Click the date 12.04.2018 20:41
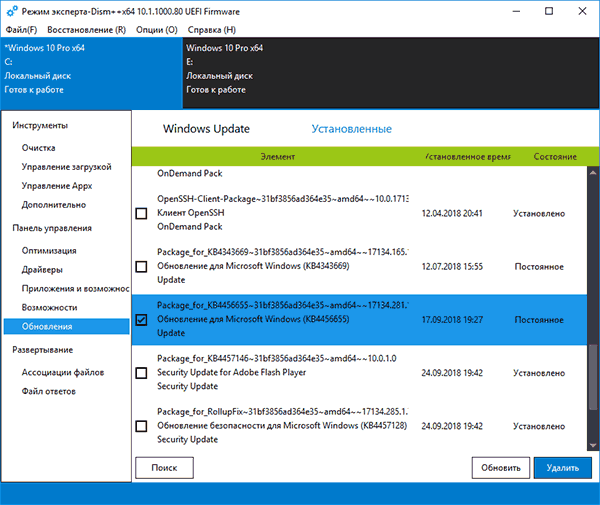This screenshot has height=505, width=600. tap(452, 213)
